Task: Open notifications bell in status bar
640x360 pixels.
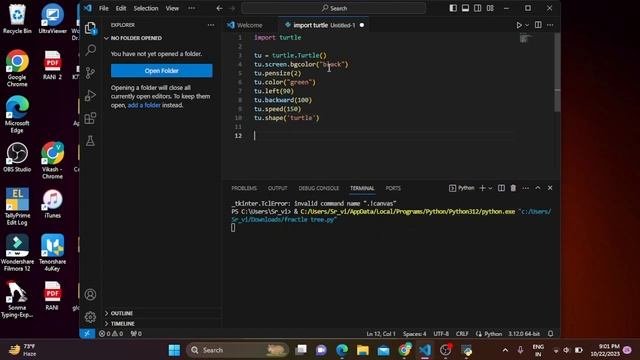Action: point(551,333)
